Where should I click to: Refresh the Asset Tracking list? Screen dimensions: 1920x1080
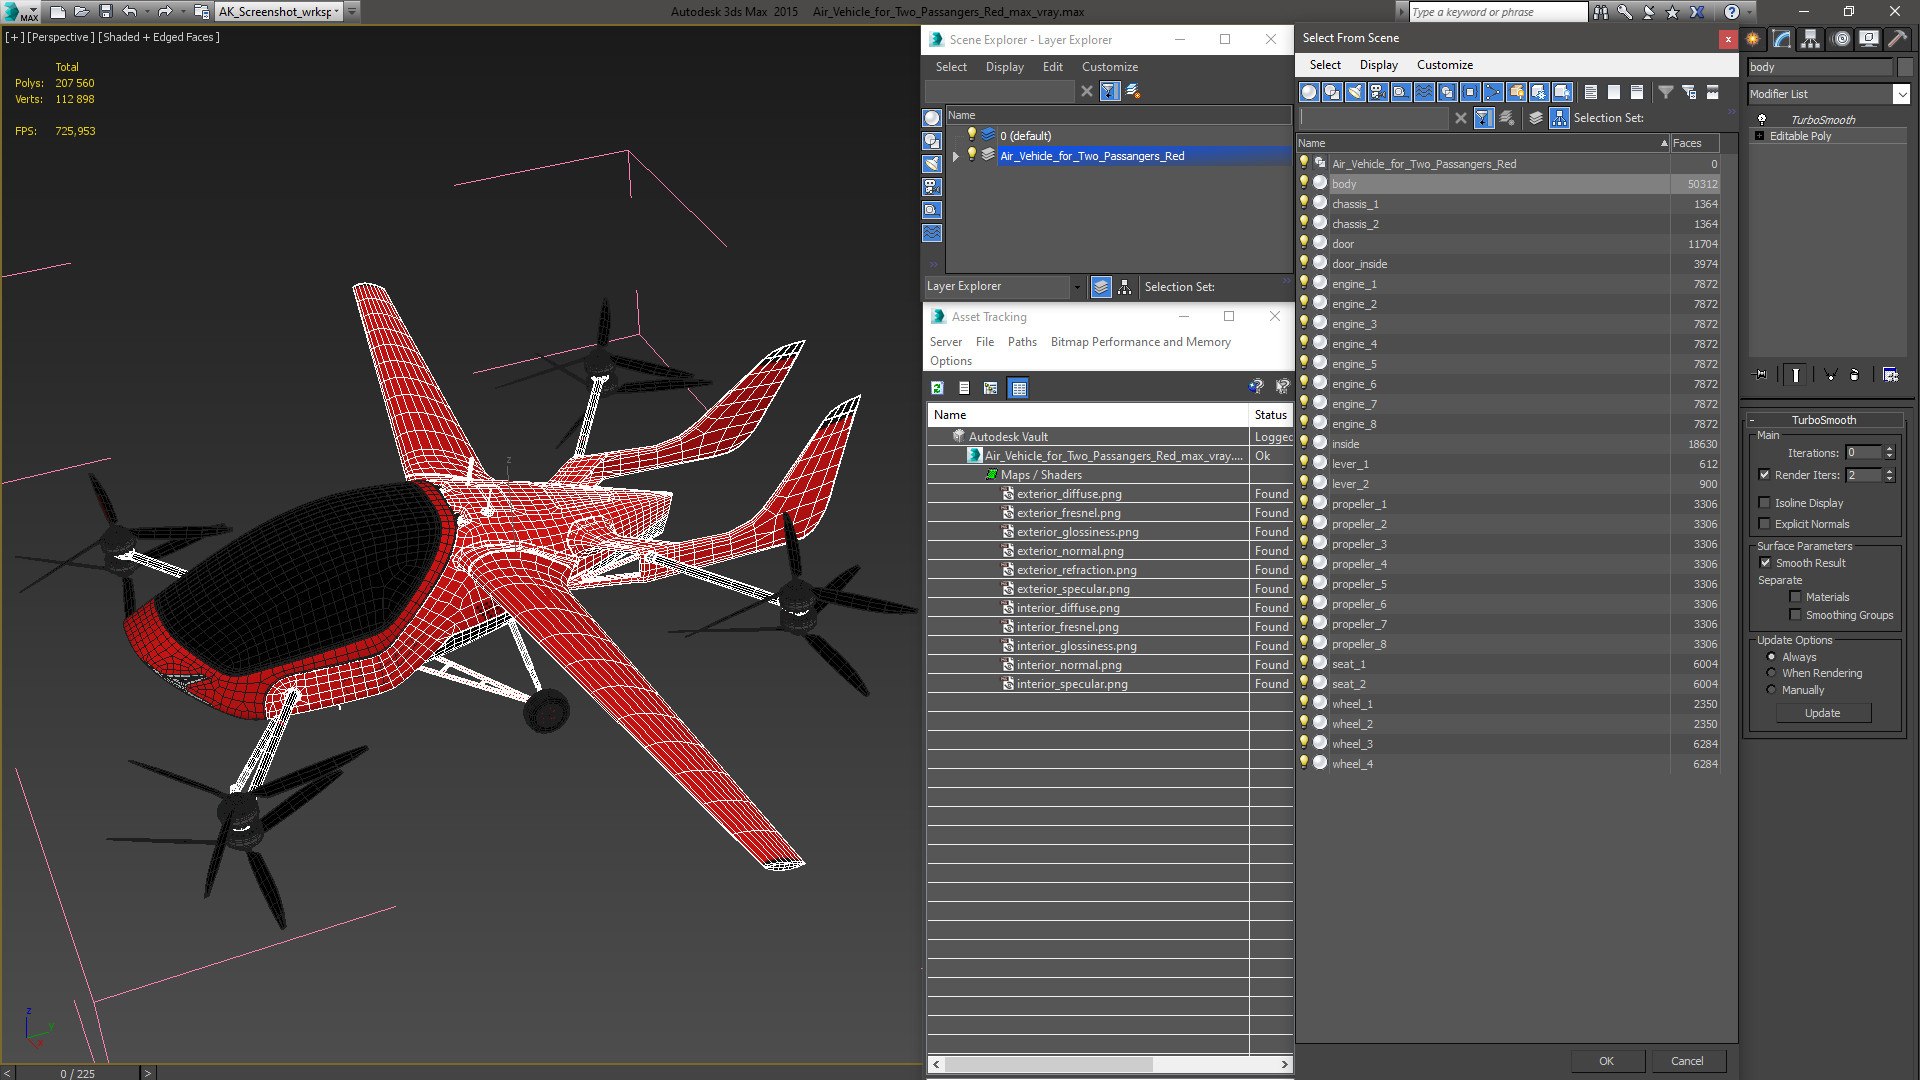pos(938,388)
